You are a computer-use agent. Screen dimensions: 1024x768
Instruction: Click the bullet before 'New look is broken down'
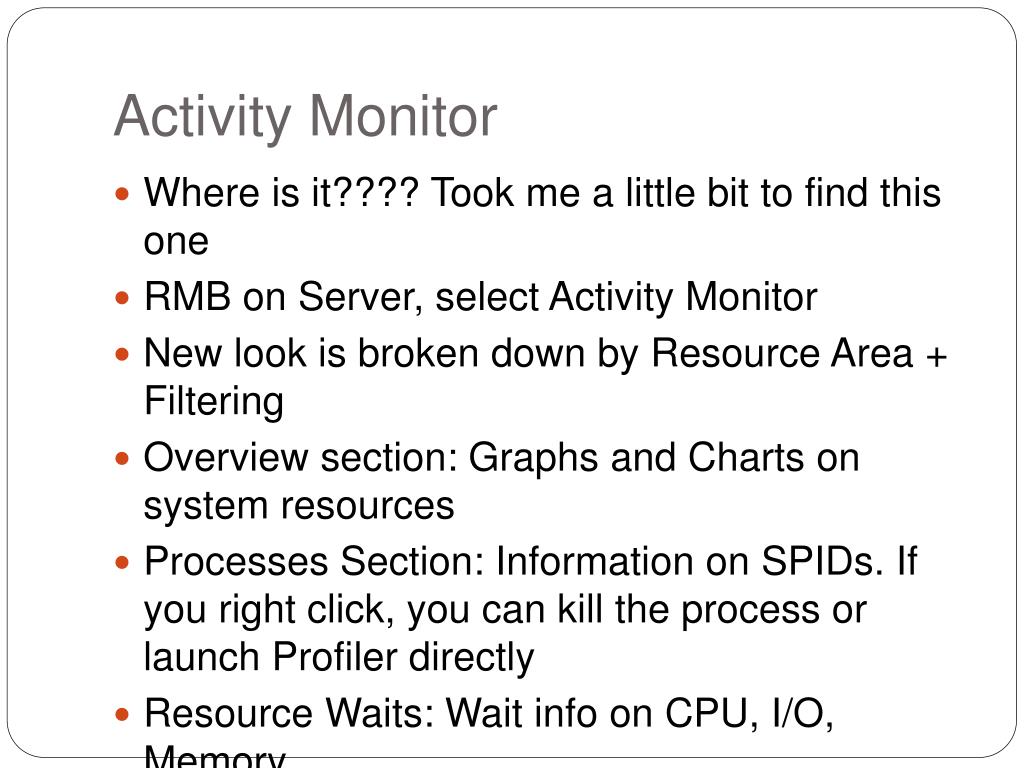tap(122, 355)
